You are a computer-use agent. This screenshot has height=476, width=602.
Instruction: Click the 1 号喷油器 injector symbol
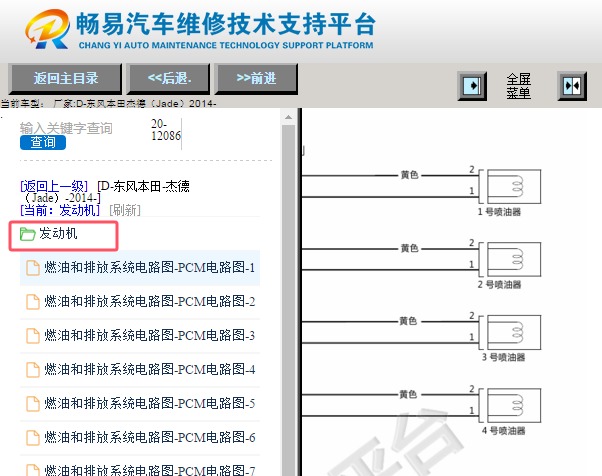click(x=514, y=187)
